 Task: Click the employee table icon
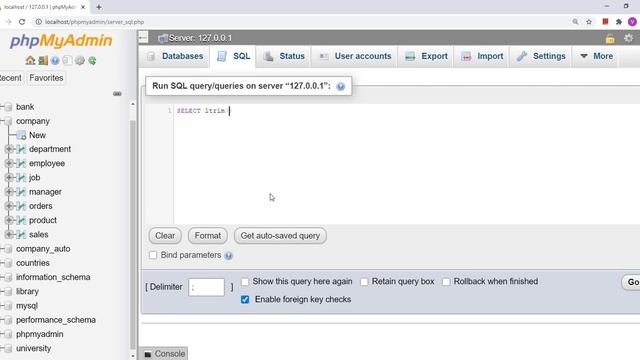(x=21, y=163)
